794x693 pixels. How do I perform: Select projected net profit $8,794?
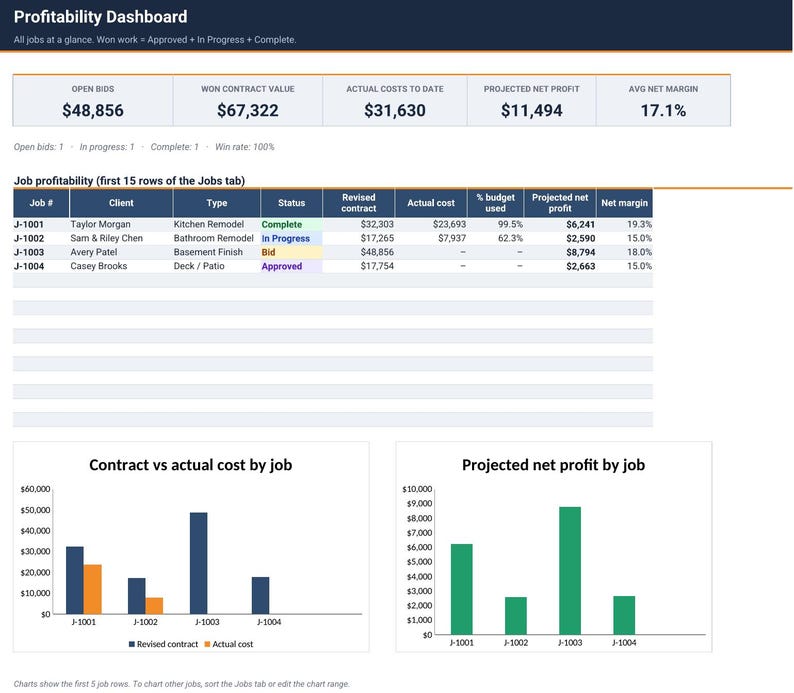pyautogui.click(x=580, y=252)
